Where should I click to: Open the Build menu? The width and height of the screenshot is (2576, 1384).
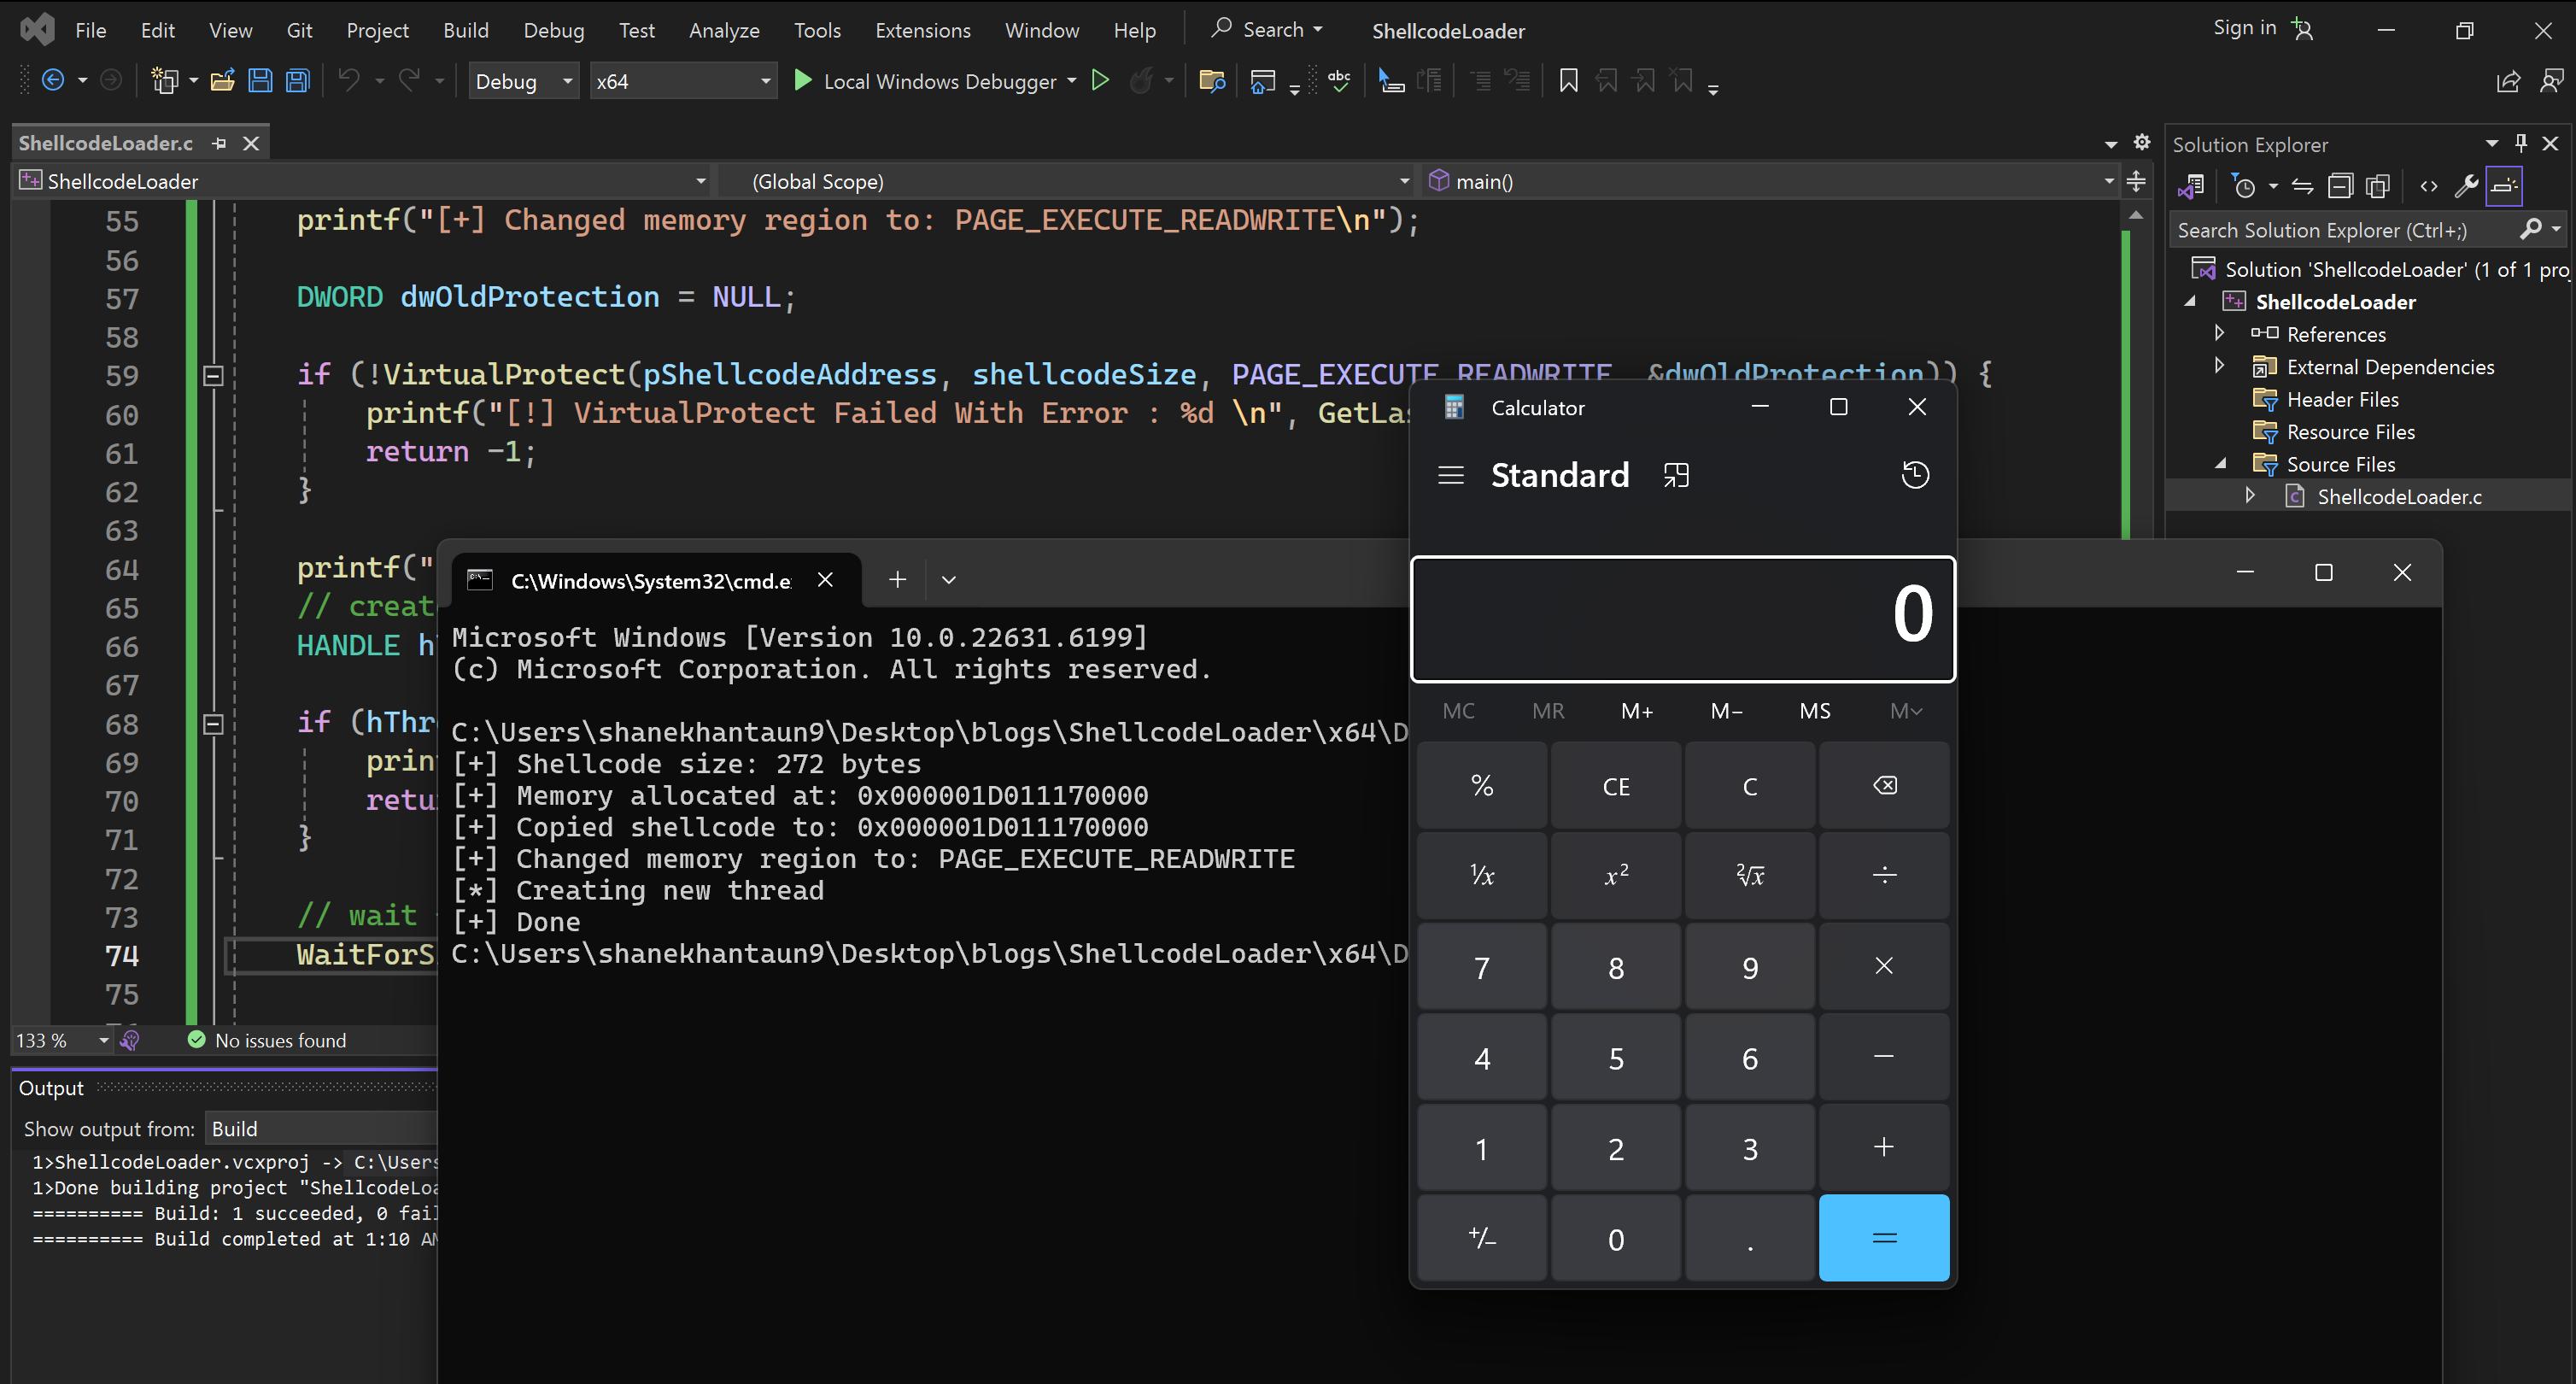tap(466, 30)
